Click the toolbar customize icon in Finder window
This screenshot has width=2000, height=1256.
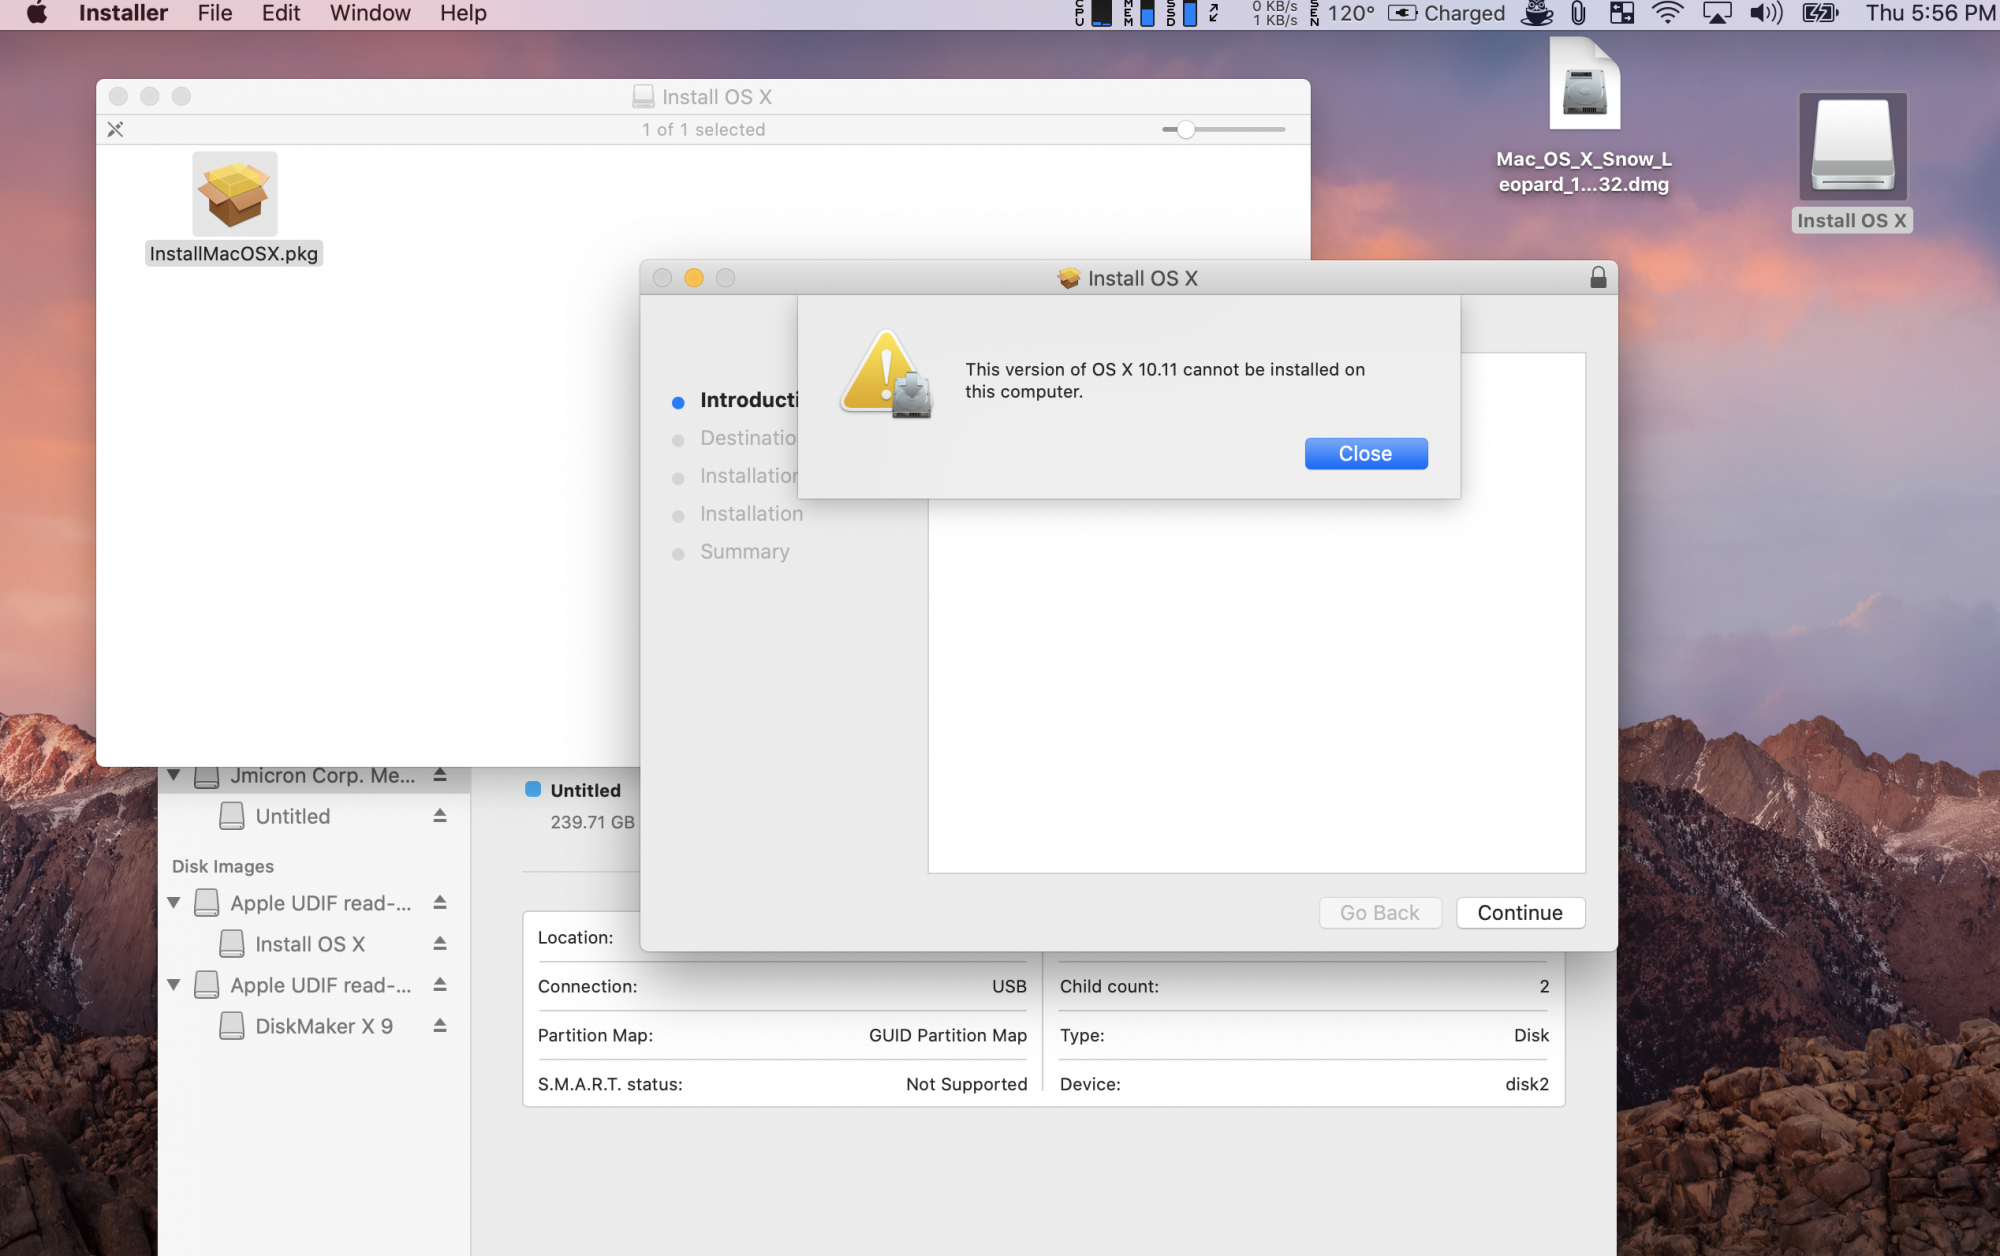click(x=116, y=129)
